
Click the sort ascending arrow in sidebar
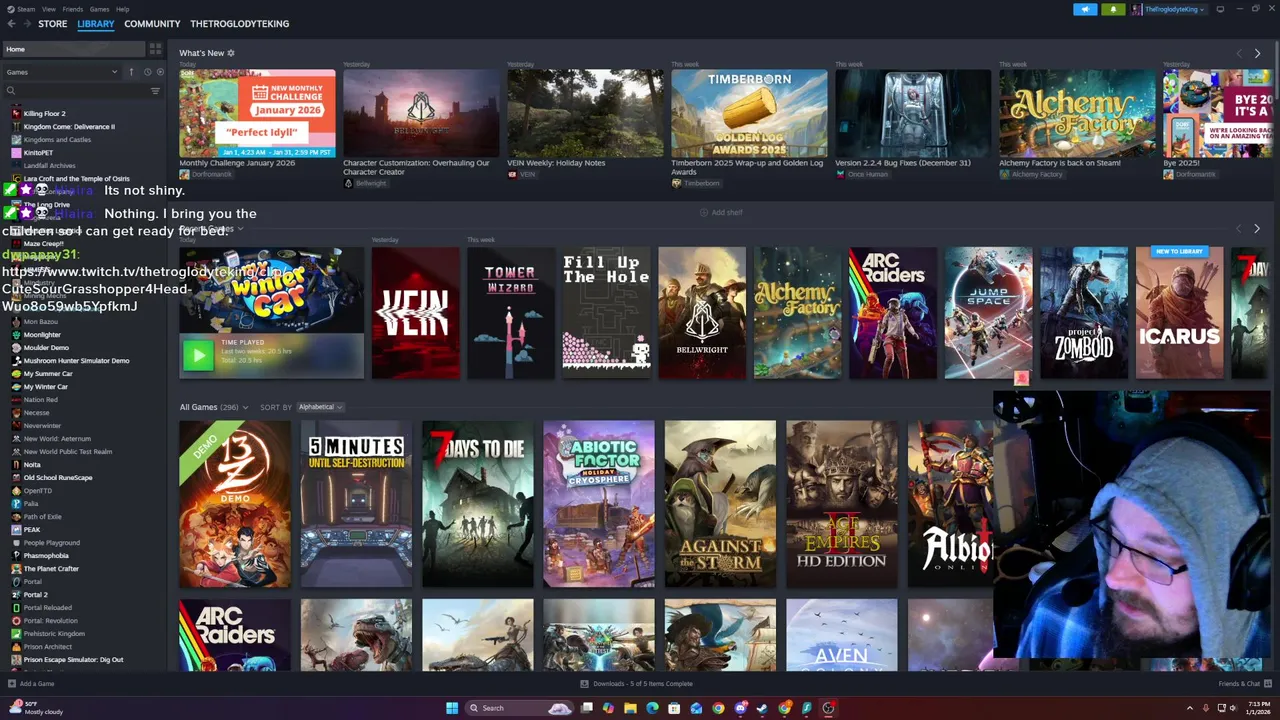(x=130, y=72)
